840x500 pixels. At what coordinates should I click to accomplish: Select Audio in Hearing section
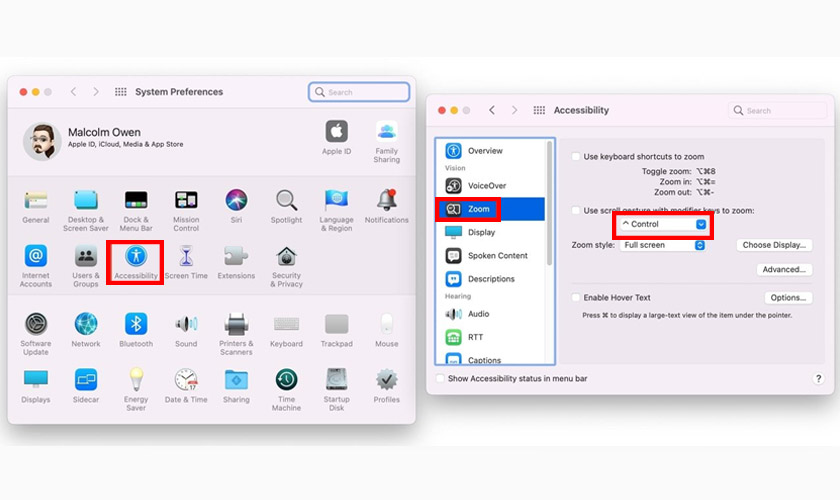491,314
